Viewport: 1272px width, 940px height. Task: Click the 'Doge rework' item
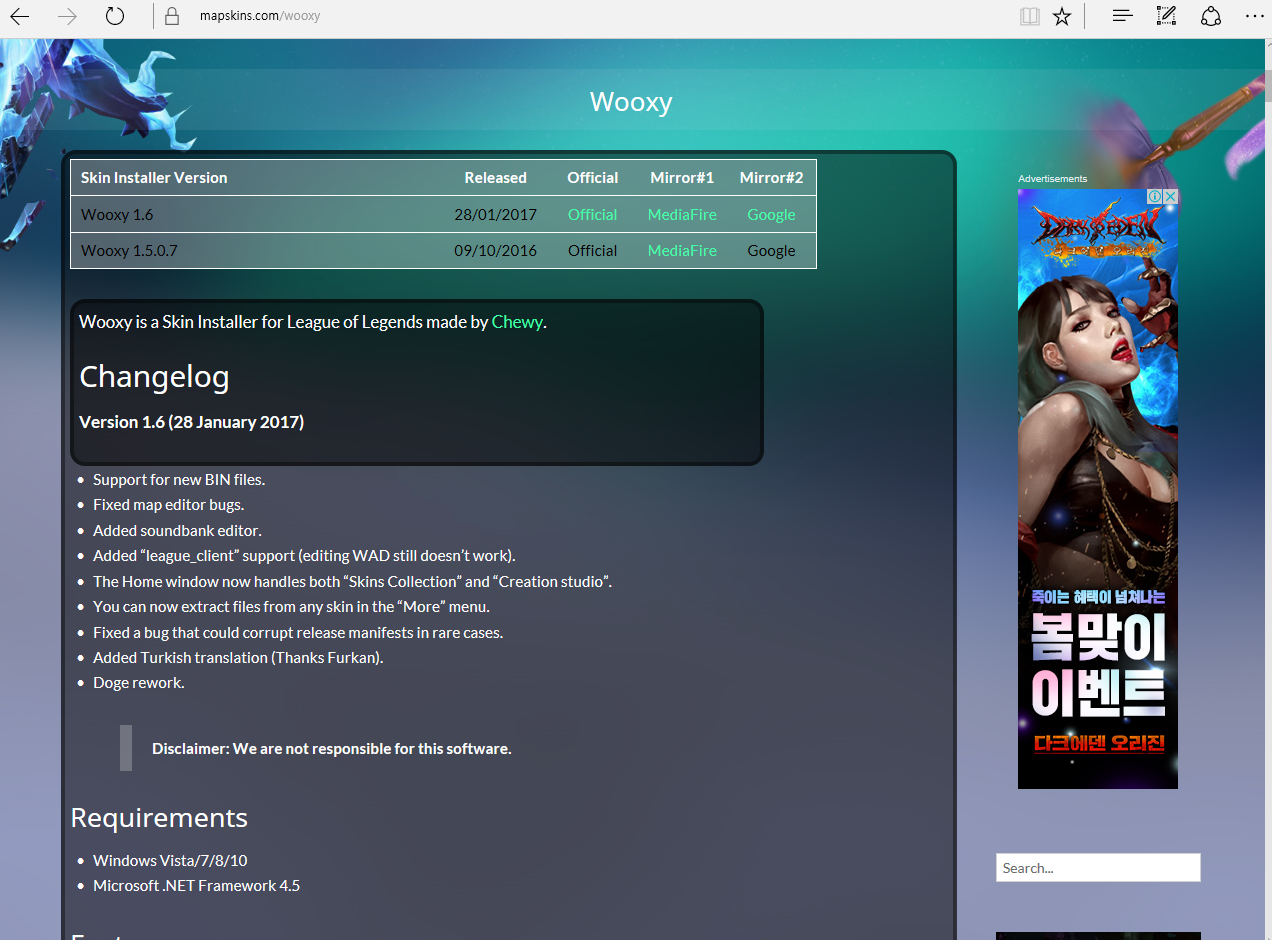[x=139, y=682]
